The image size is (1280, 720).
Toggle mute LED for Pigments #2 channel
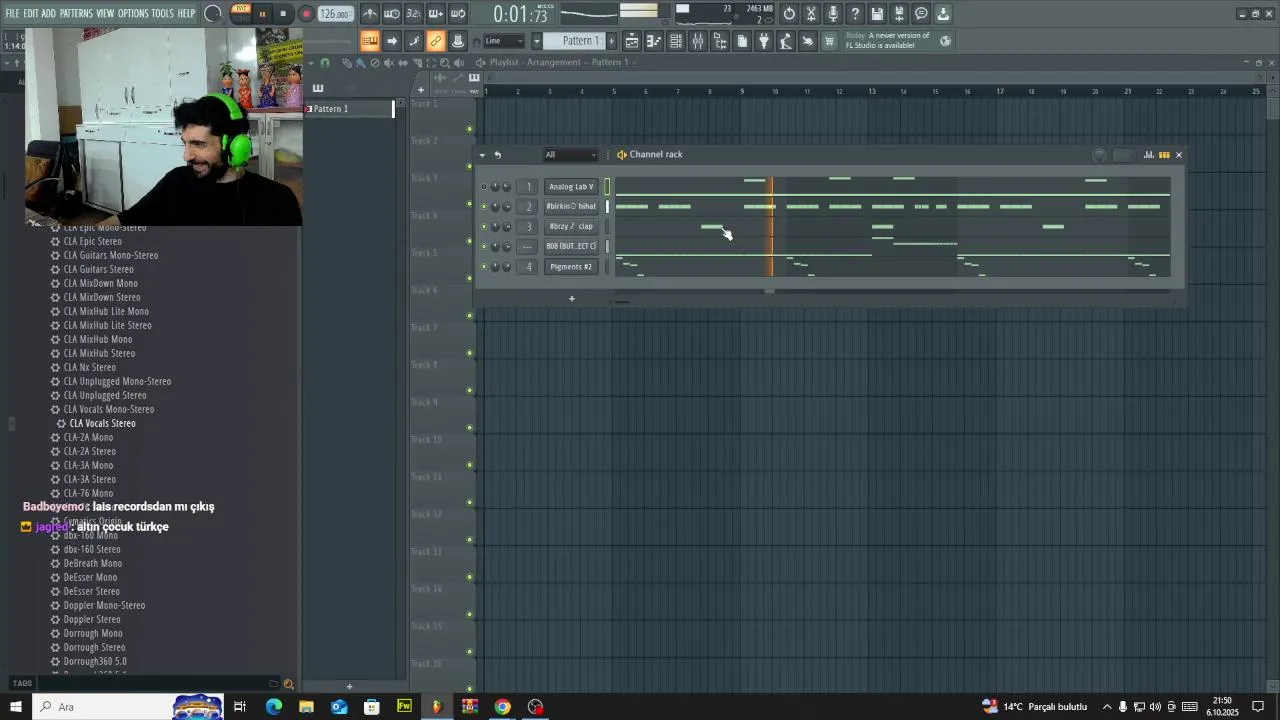coord(484,267)
